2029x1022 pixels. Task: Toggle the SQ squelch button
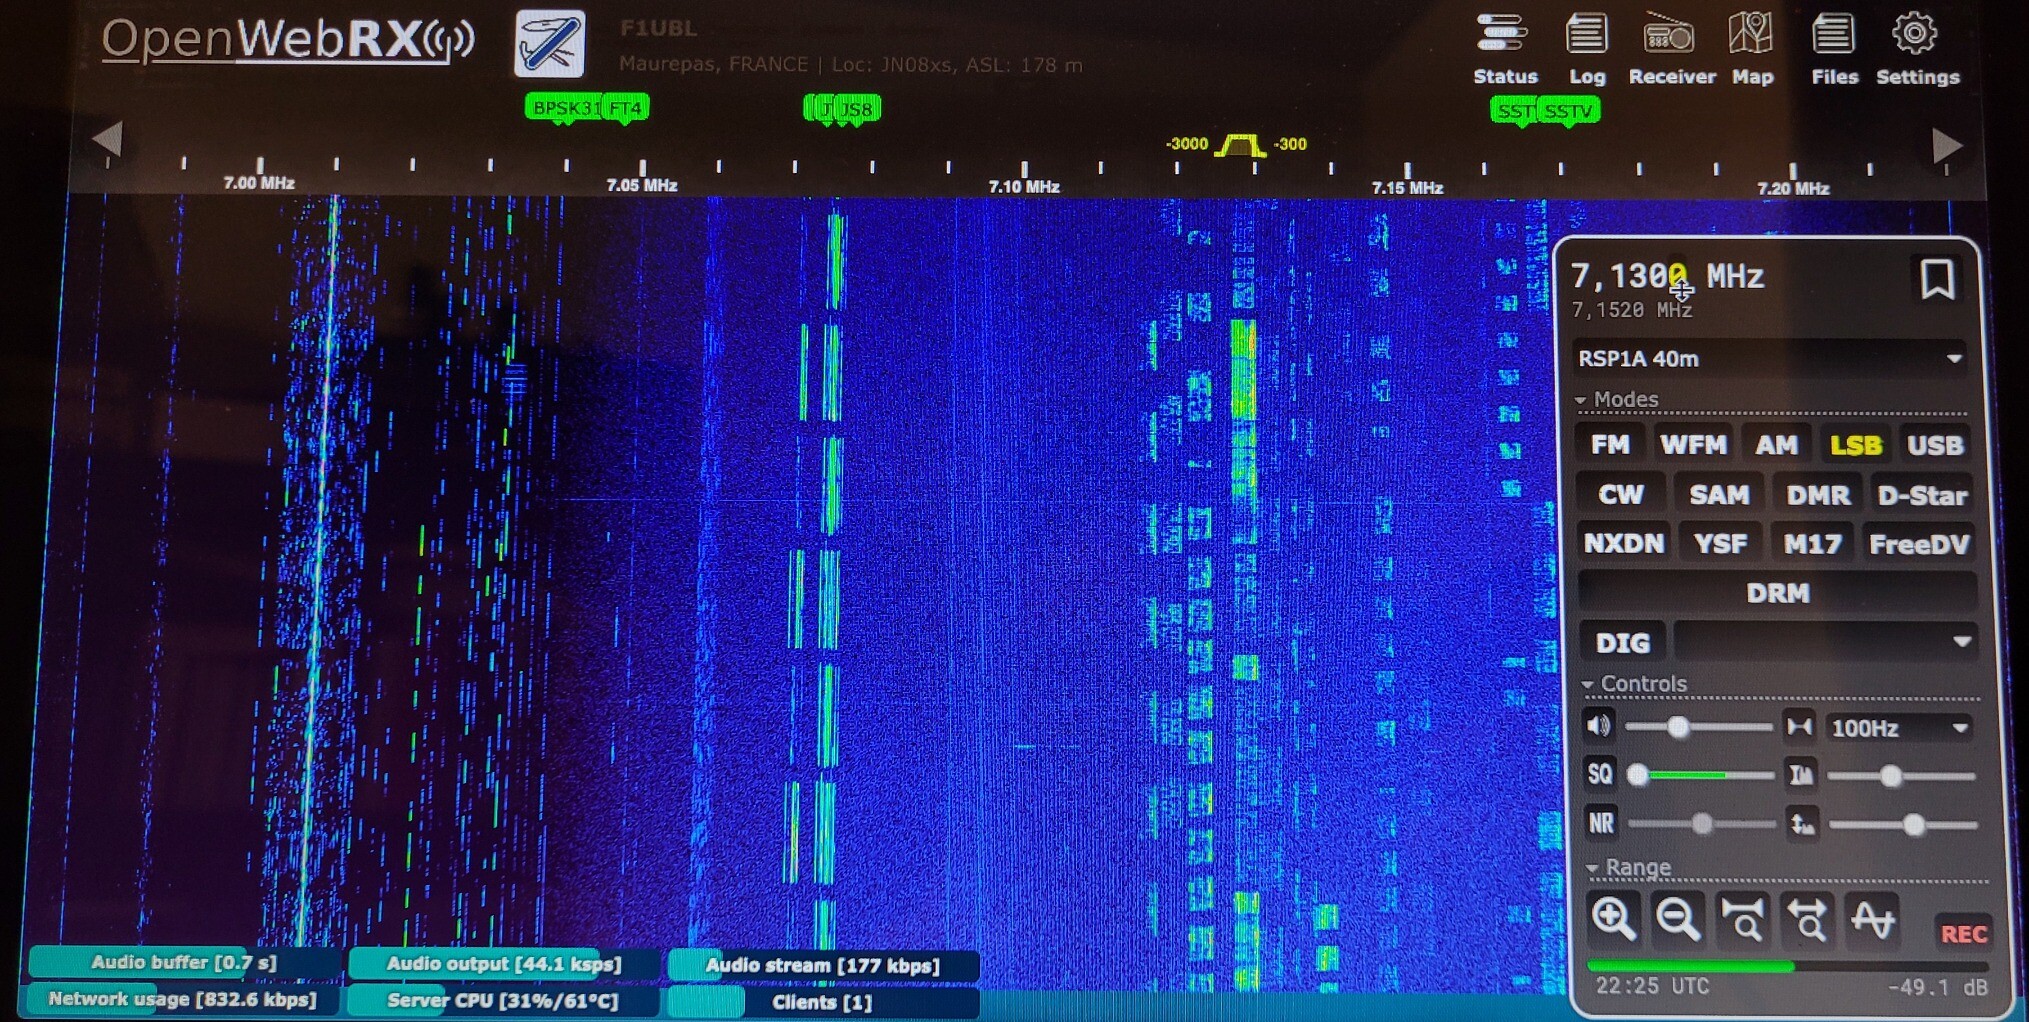pos(1600,774)
